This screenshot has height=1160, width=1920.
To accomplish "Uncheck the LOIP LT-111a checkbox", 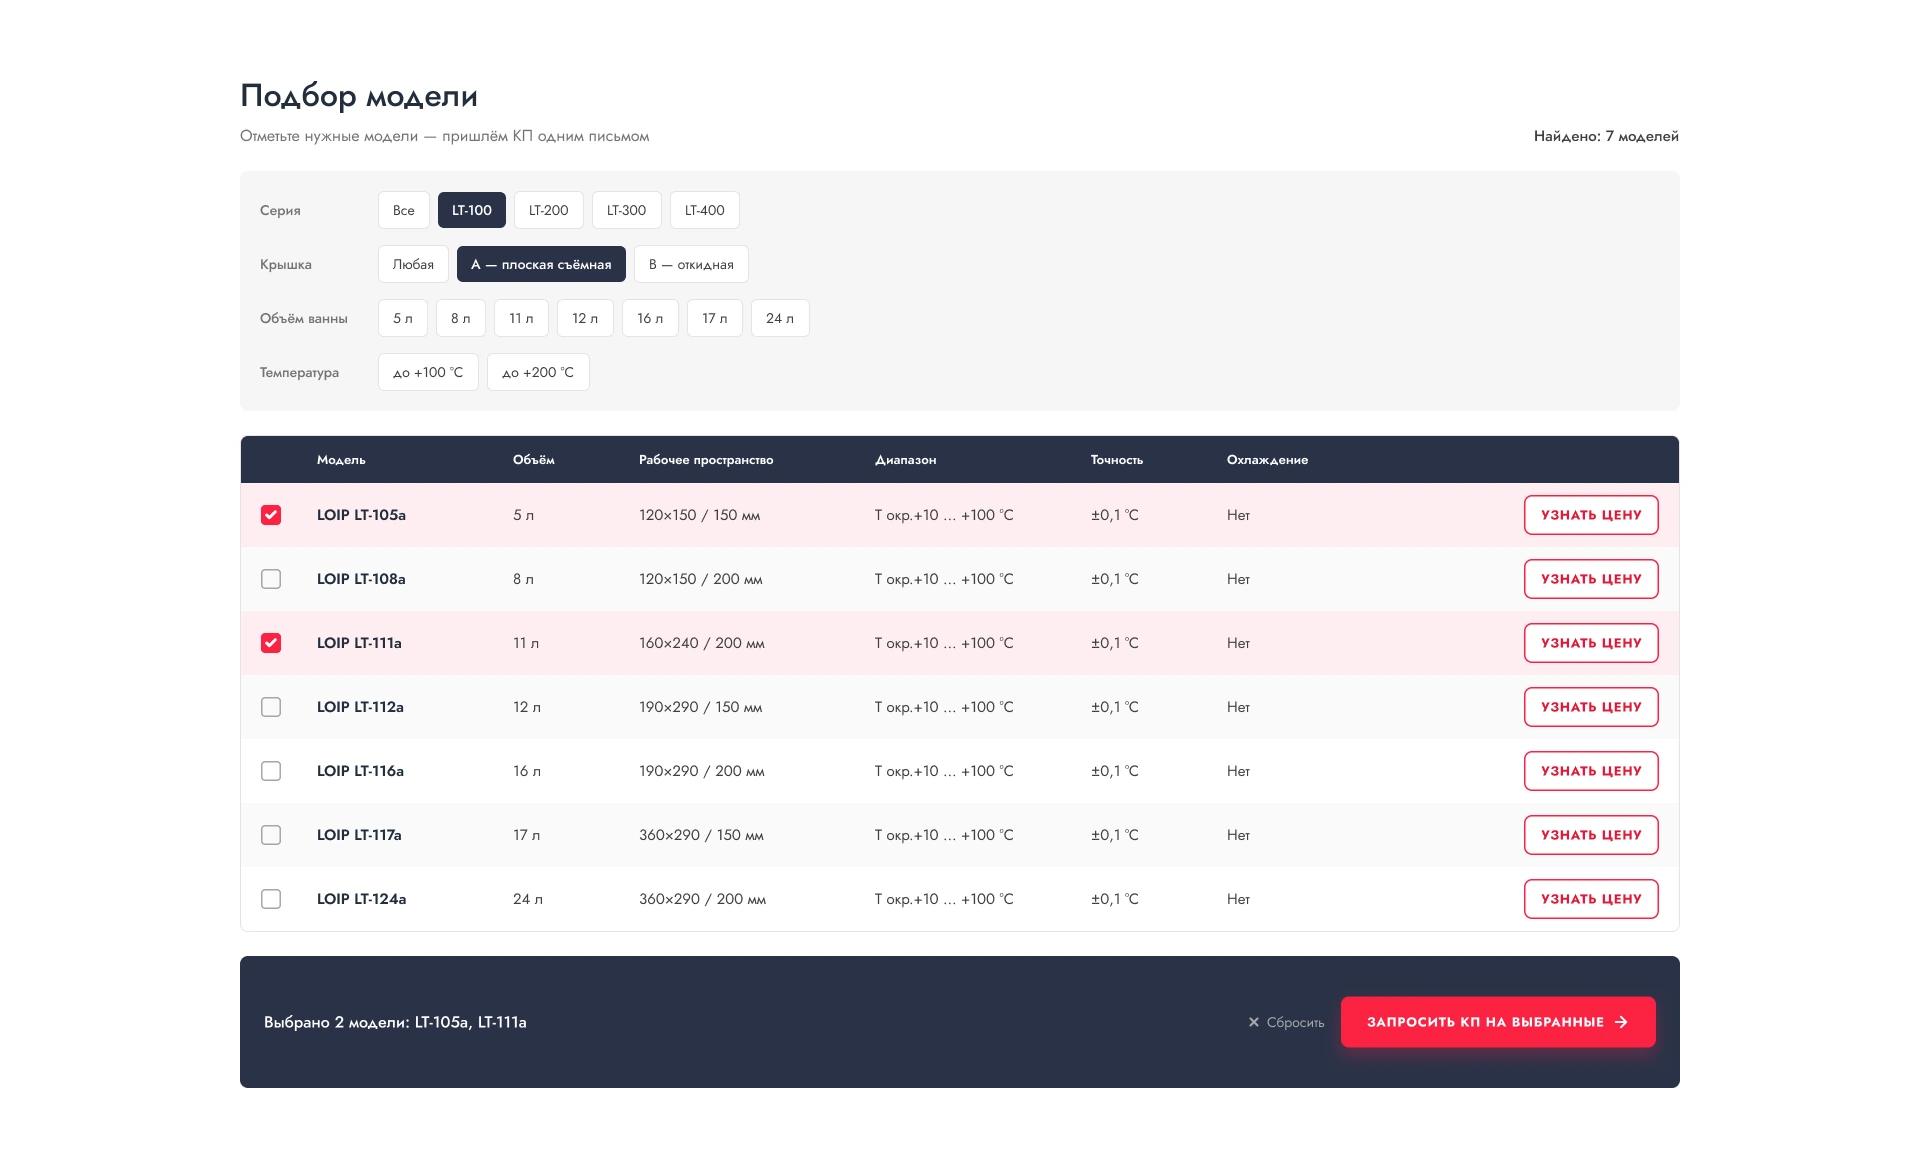I will tap(271, 643).
